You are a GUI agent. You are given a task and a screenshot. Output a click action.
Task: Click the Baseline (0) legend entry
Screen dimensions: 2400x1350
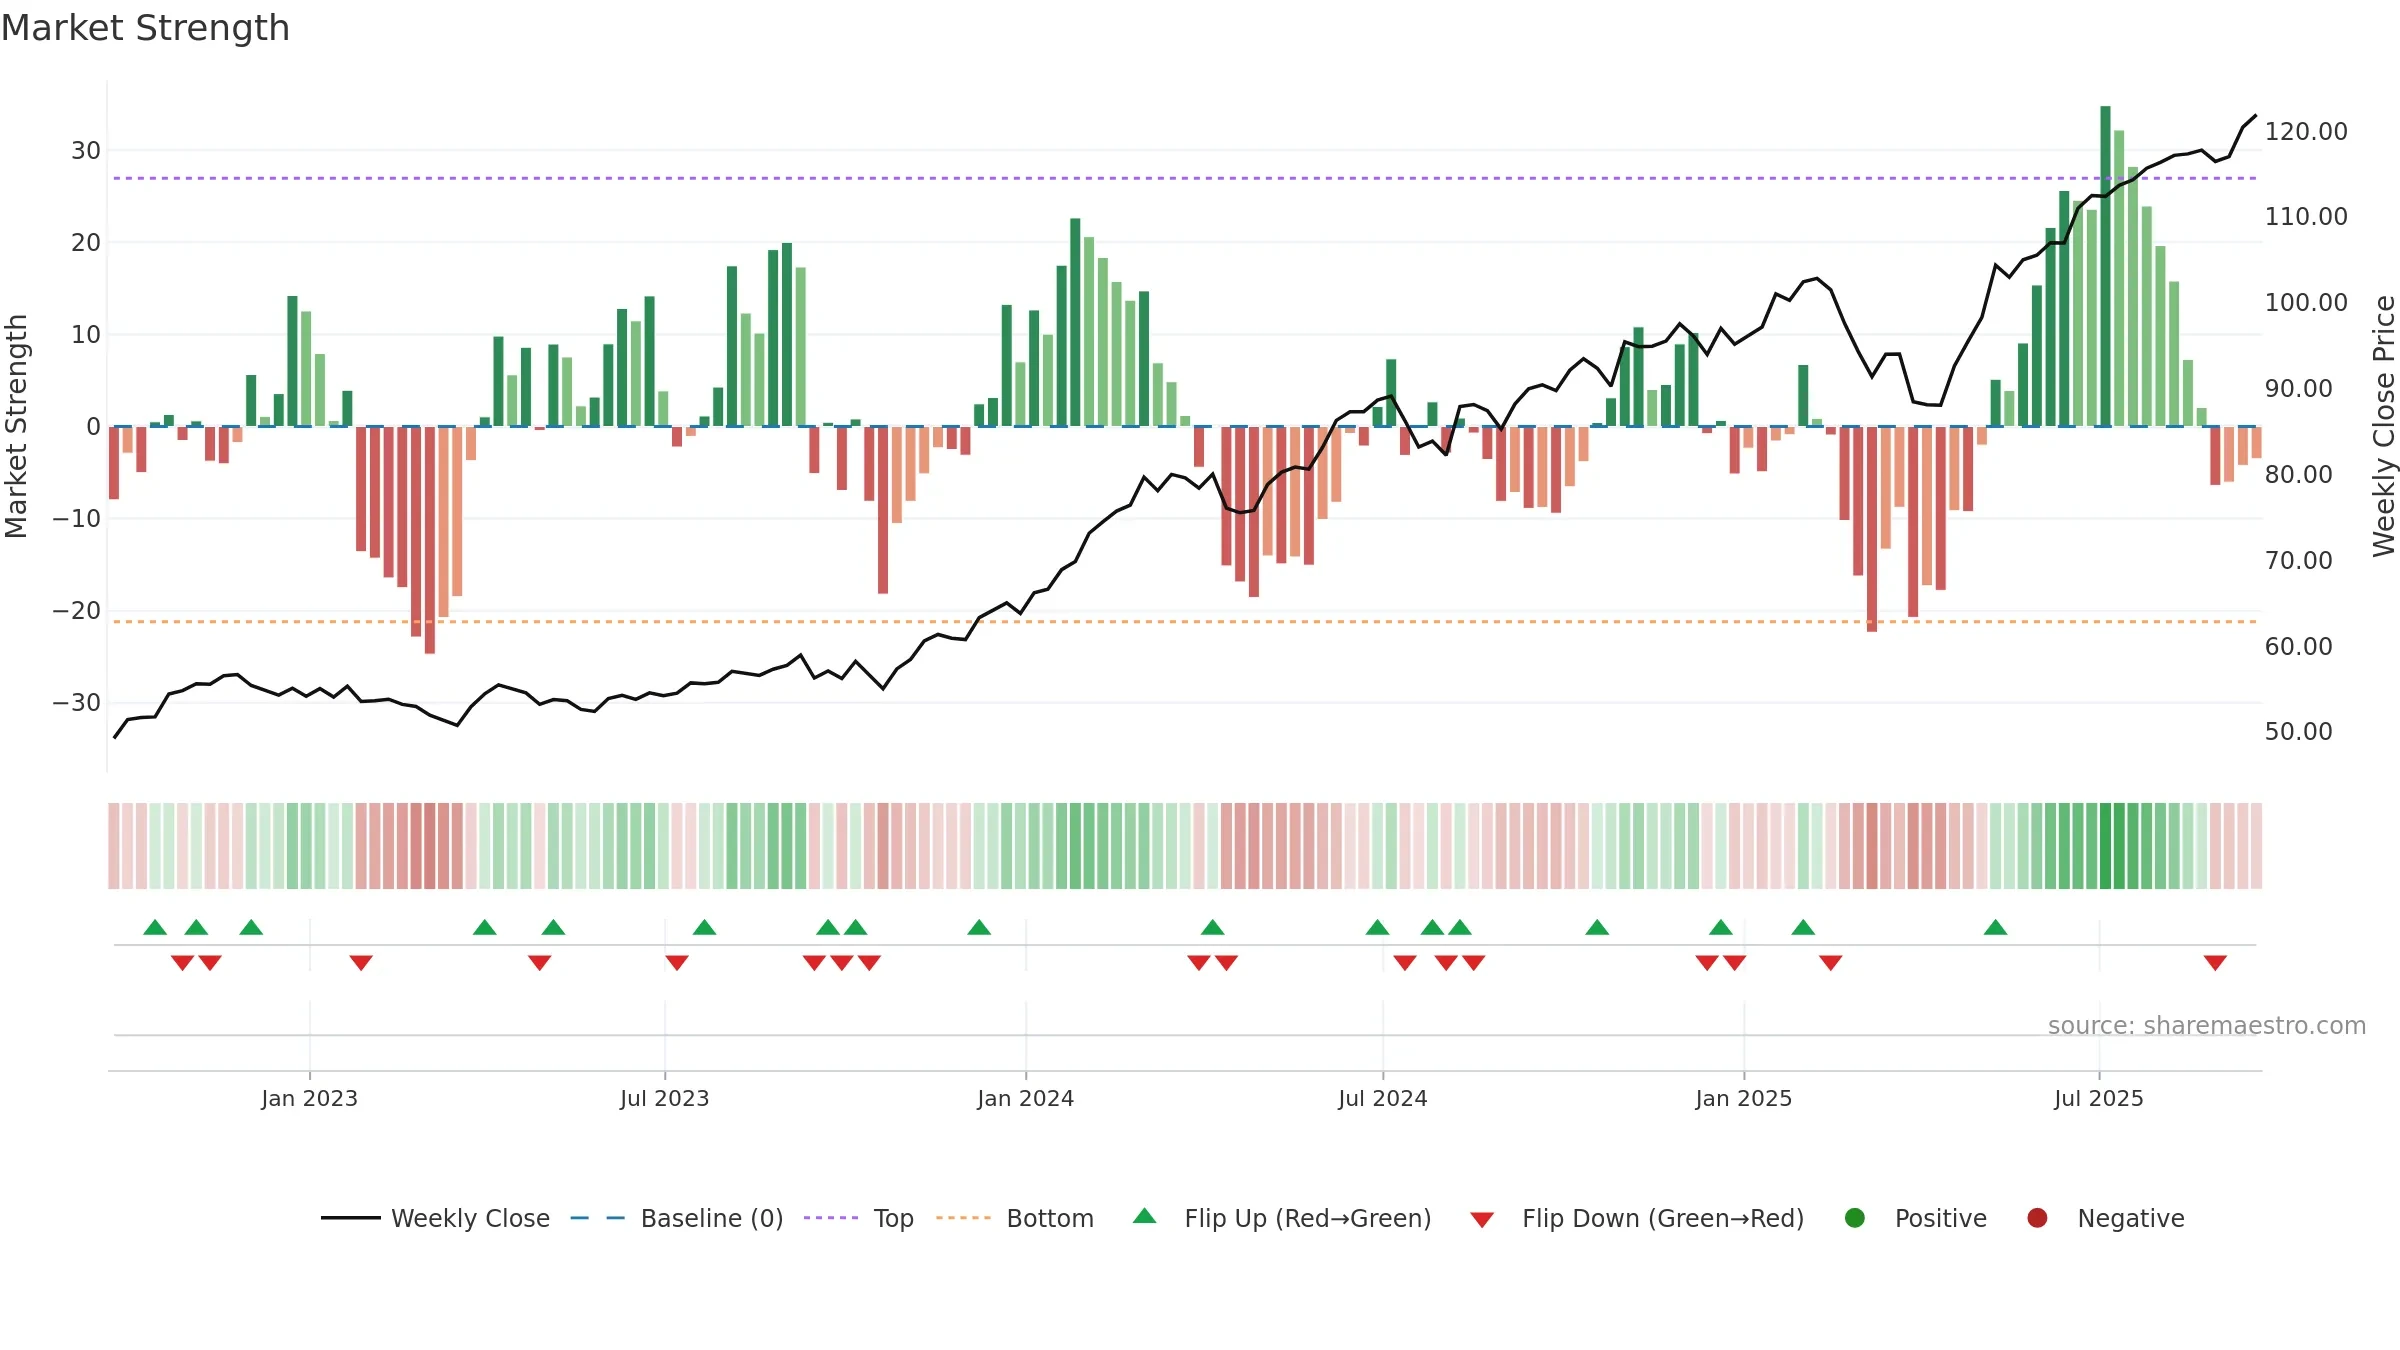677,1218
